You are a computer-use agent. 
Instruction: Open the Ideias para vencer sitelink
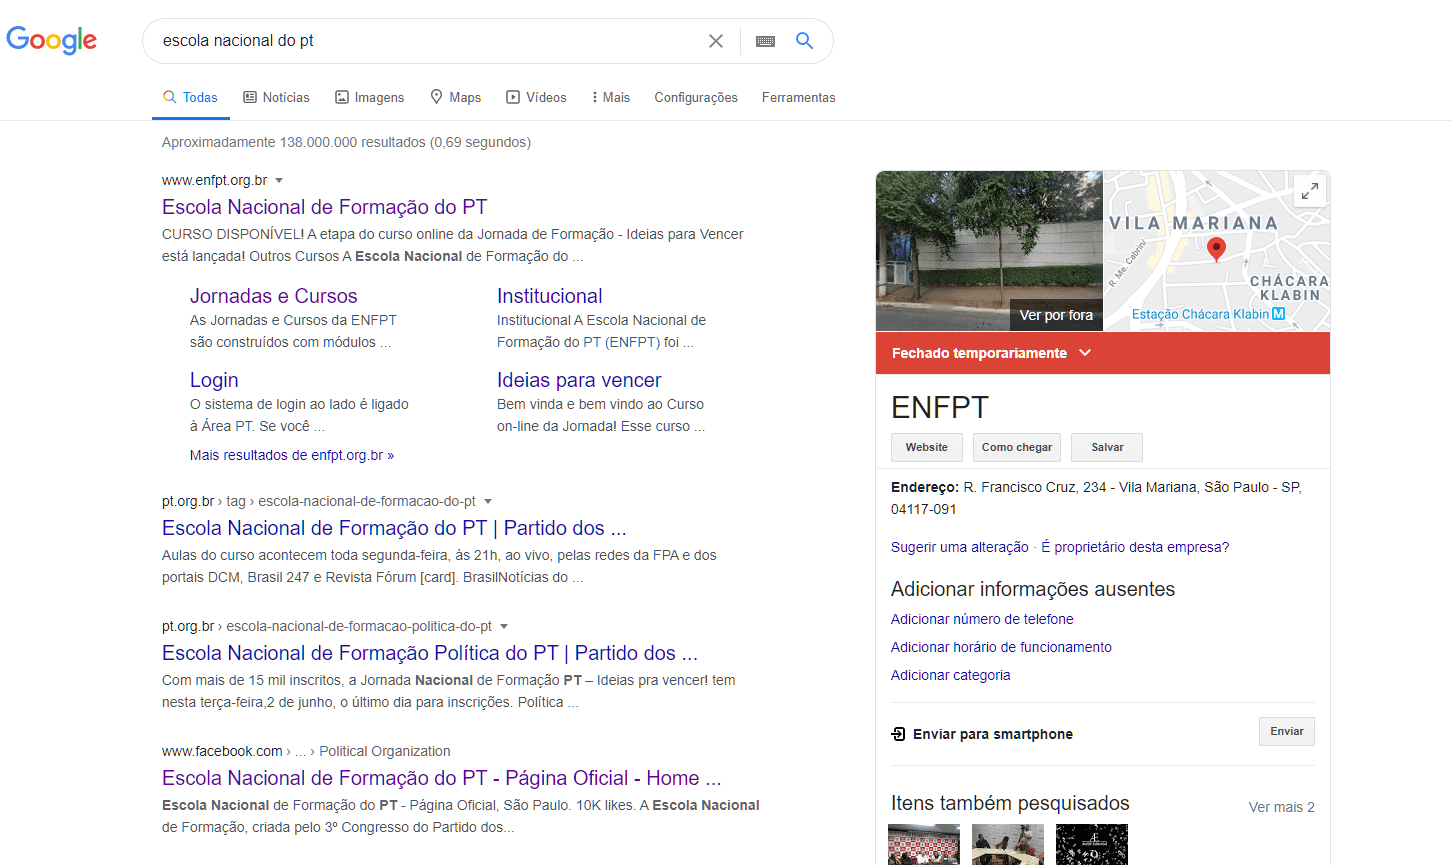(579, 380)
